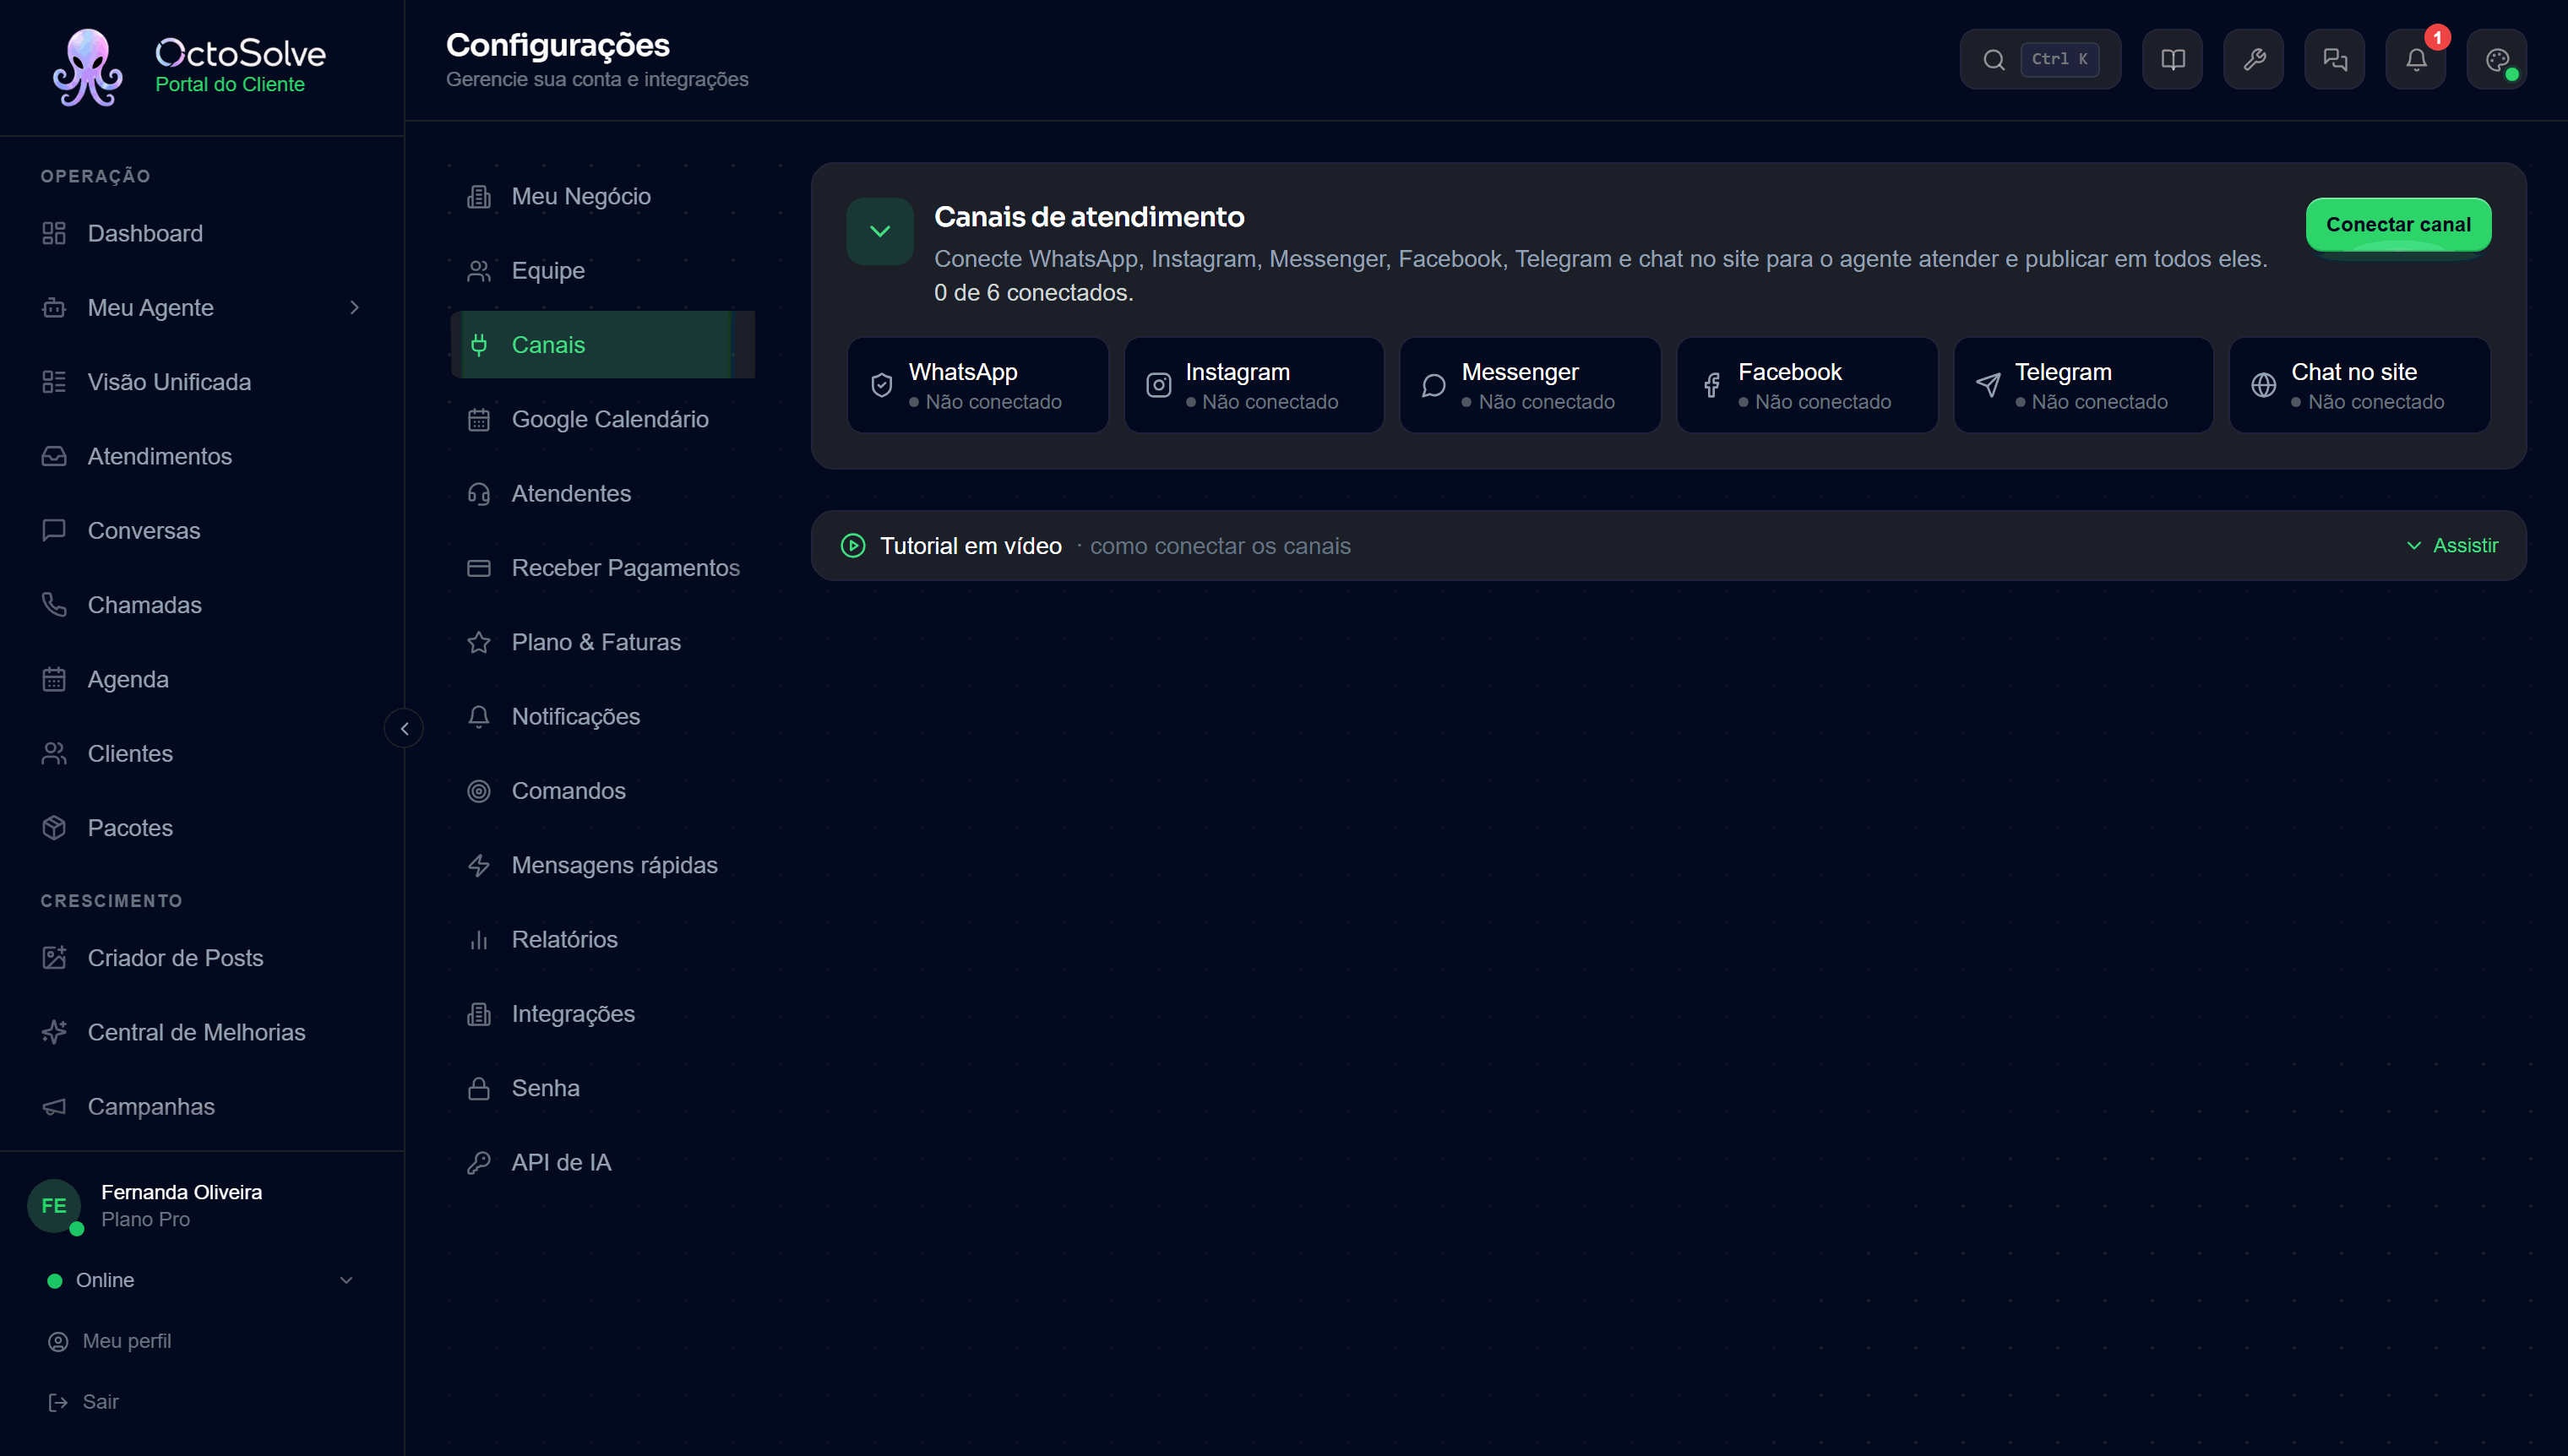This screenshot has width=2568, height=1456.
Task: Go to Criador de Posts in sidebar
Action: pos(201,958)
